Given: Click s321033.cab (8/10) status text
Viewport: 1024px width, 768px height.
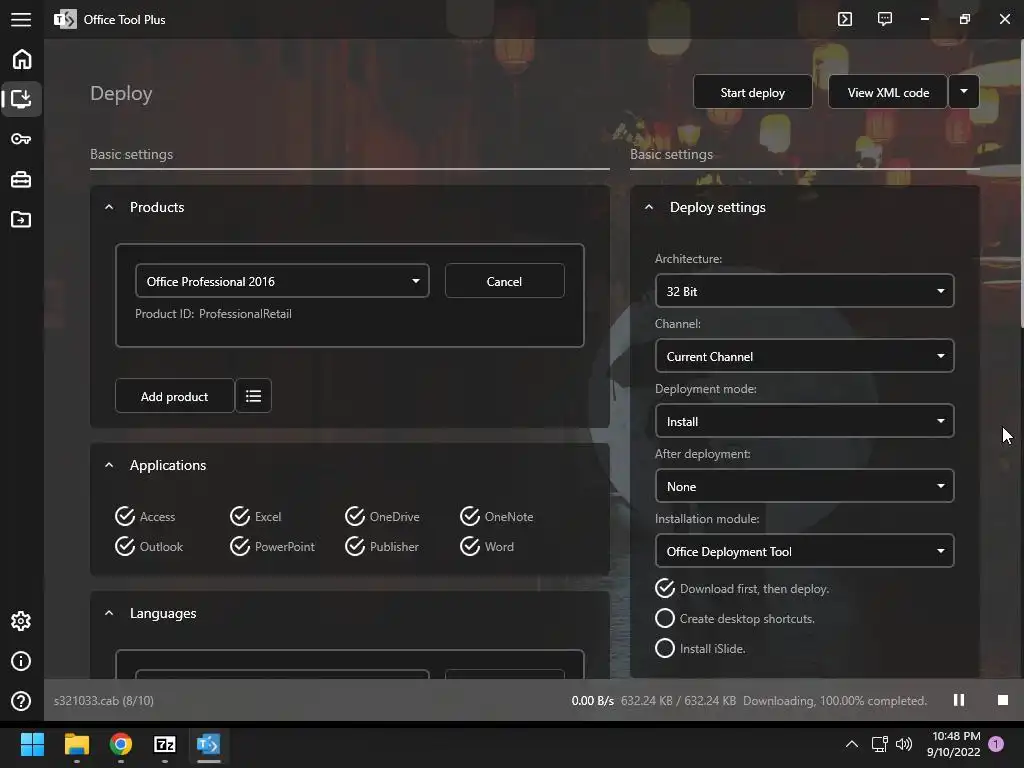Looking at the screenshot, I should 103,701.
